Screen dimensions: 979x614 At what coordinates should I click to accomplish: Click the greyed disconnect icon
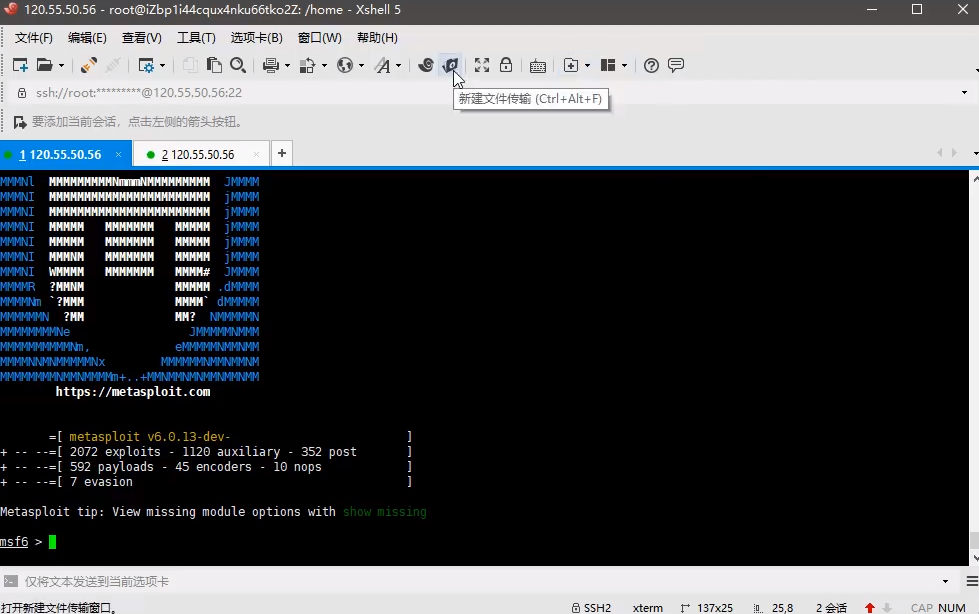tap(113, 65)
